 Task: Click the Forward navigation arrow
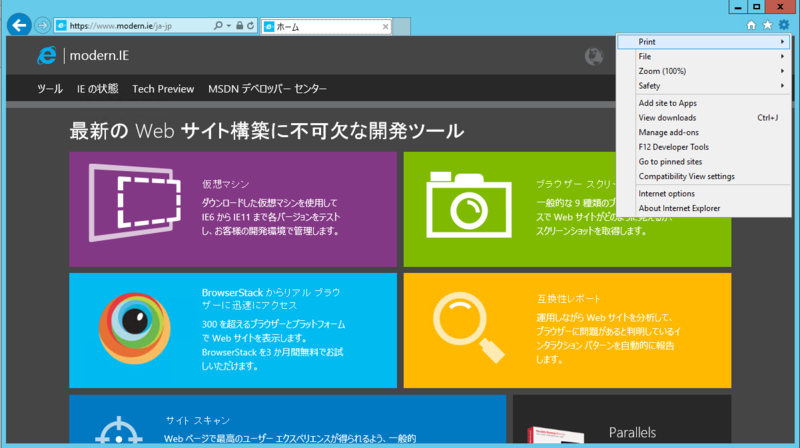(43, 25)
